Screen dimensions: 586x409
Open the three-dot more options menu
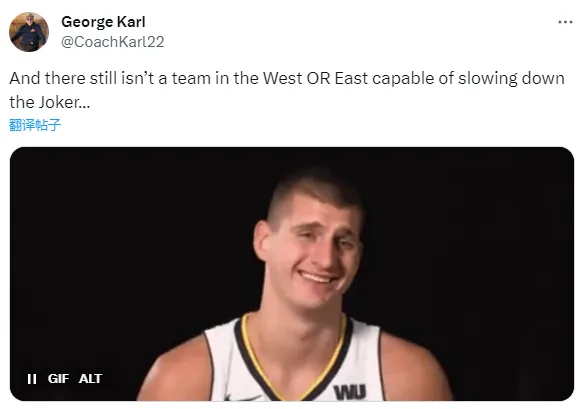point(565,22)
